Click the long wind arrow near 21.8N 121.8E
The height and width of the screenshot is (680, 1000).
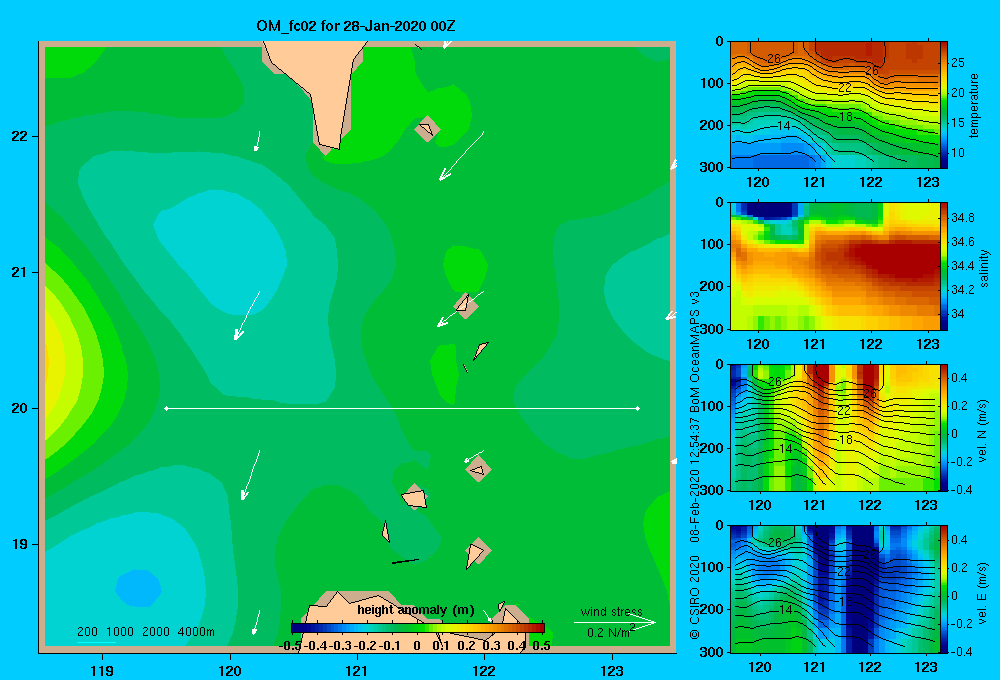click(x=461, y=156)
